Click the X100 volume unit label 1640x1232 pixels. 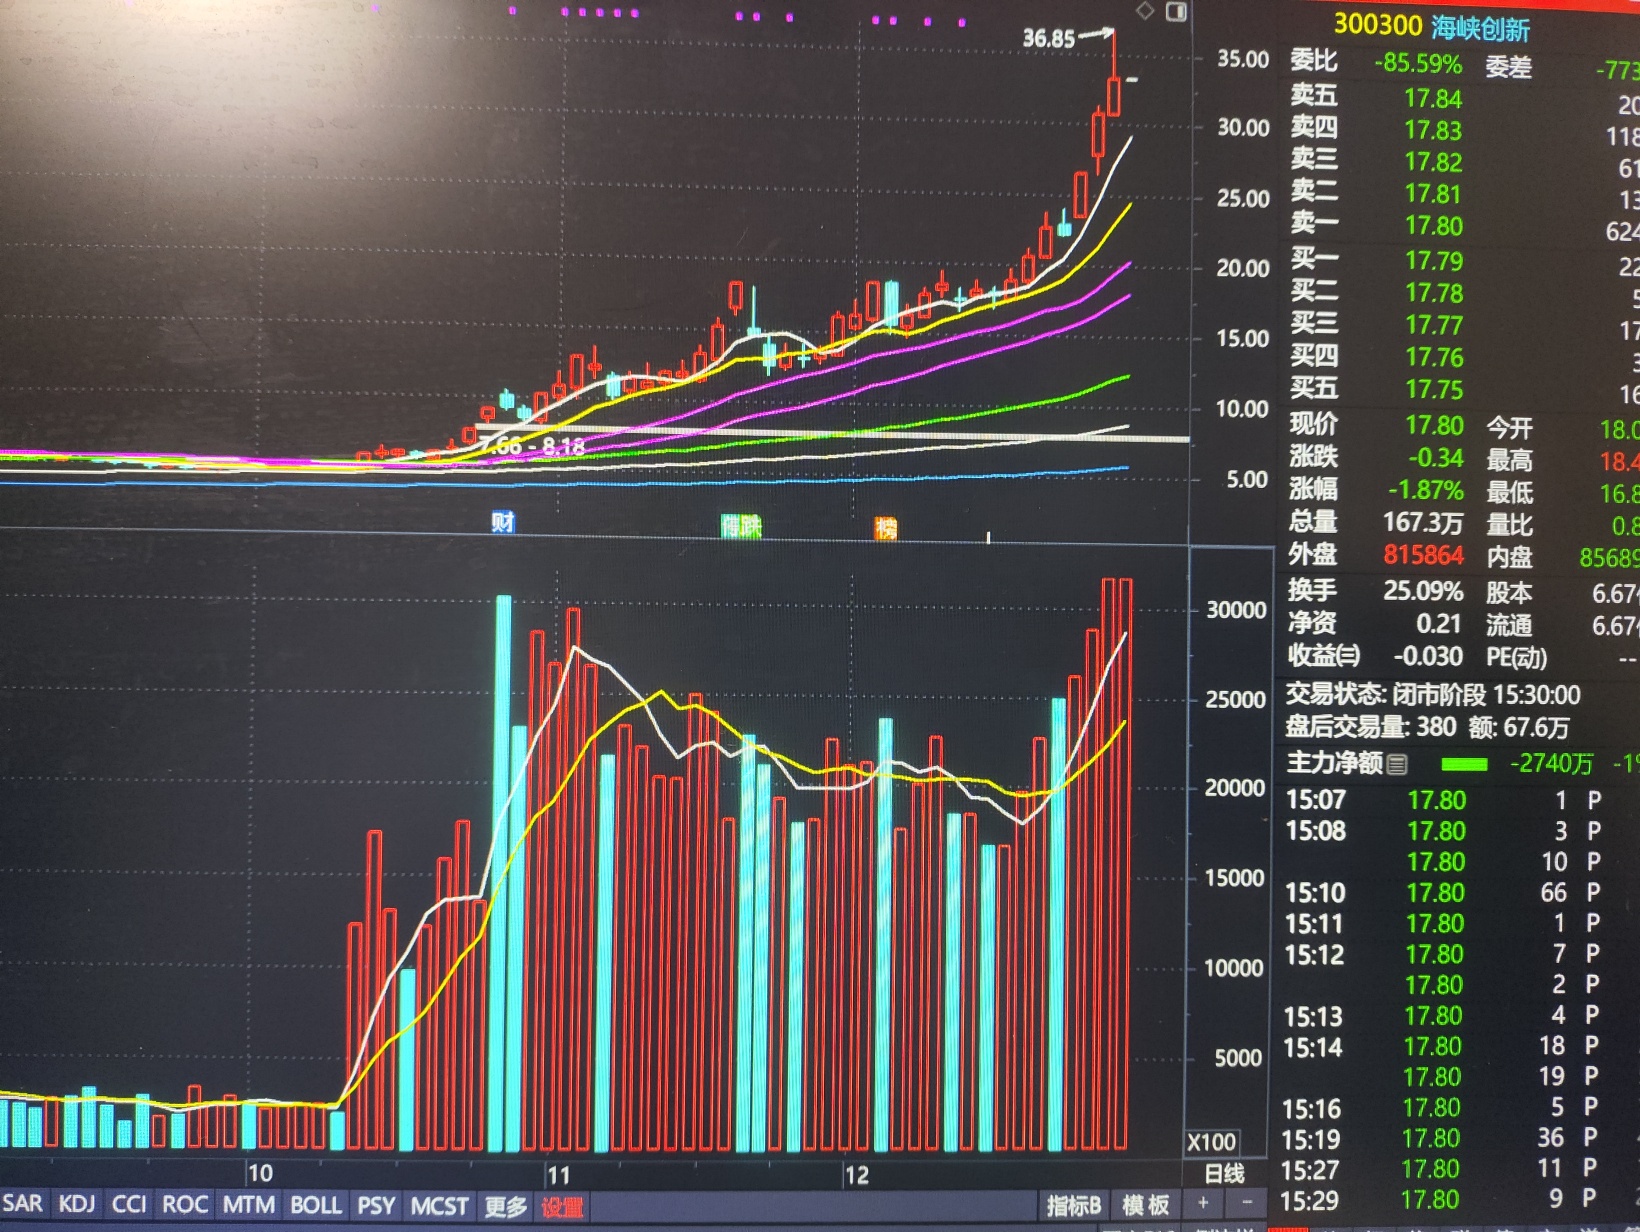[x=1212, y=1142]
